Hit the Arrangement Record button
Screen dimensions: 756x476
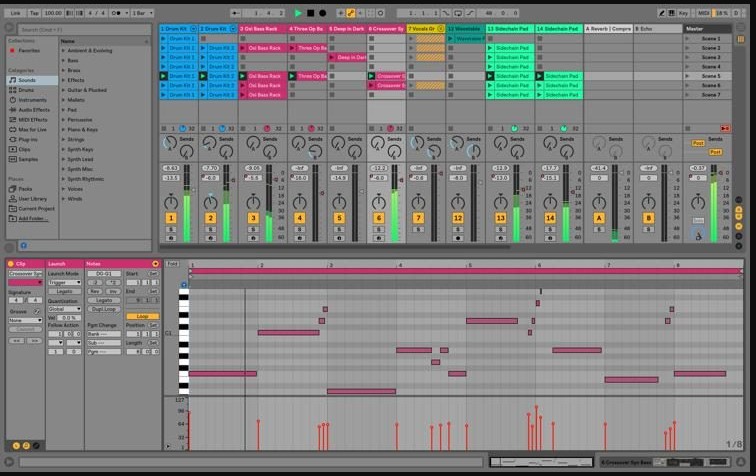(322, 12)
